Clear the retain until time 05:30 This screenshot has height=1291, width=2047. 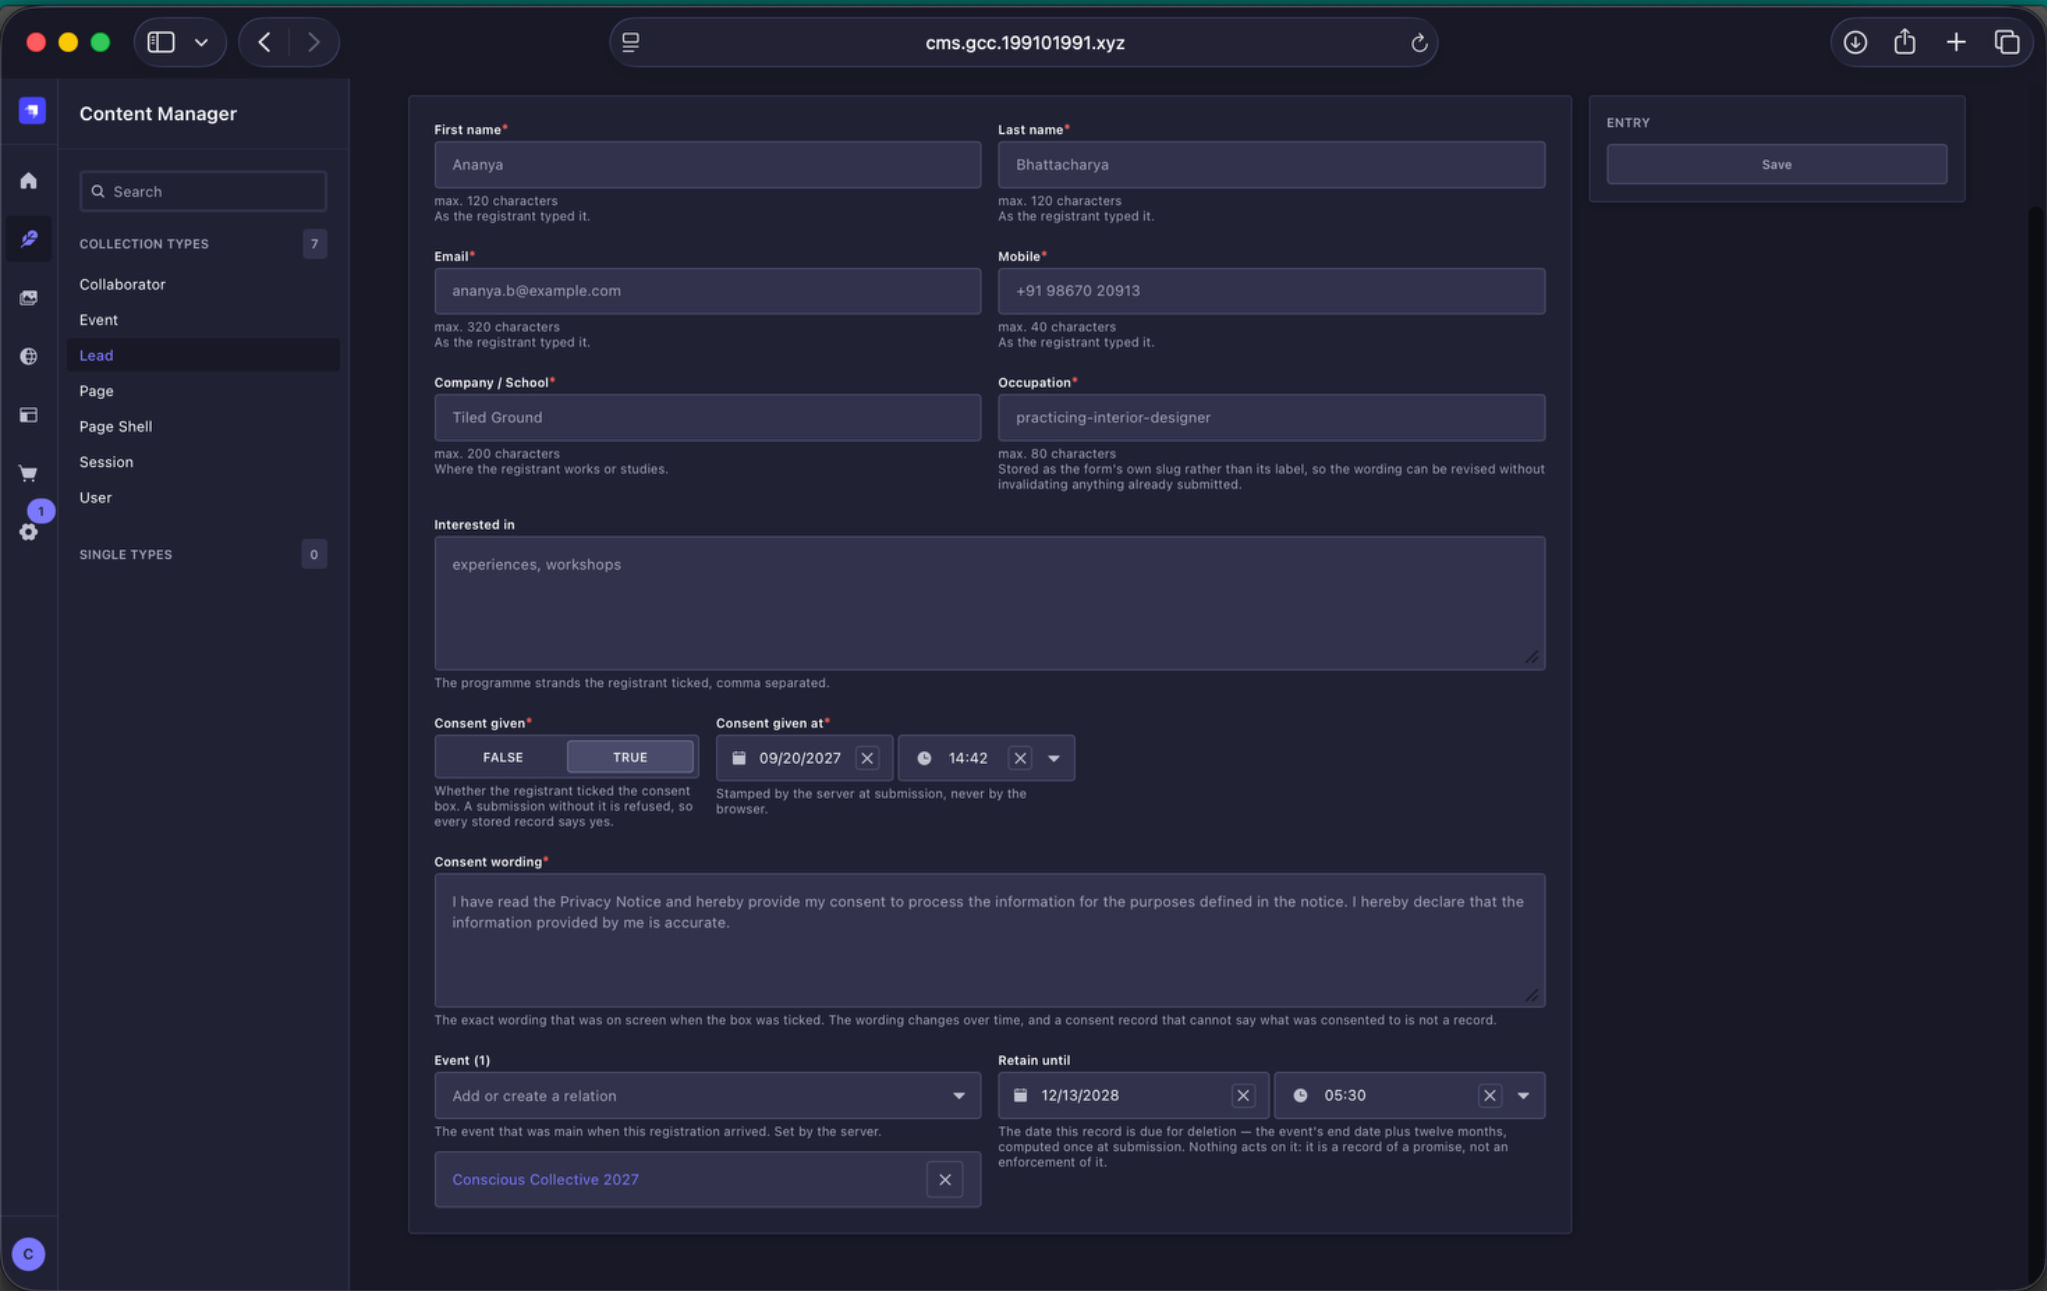click(x=1490, y=1095)
